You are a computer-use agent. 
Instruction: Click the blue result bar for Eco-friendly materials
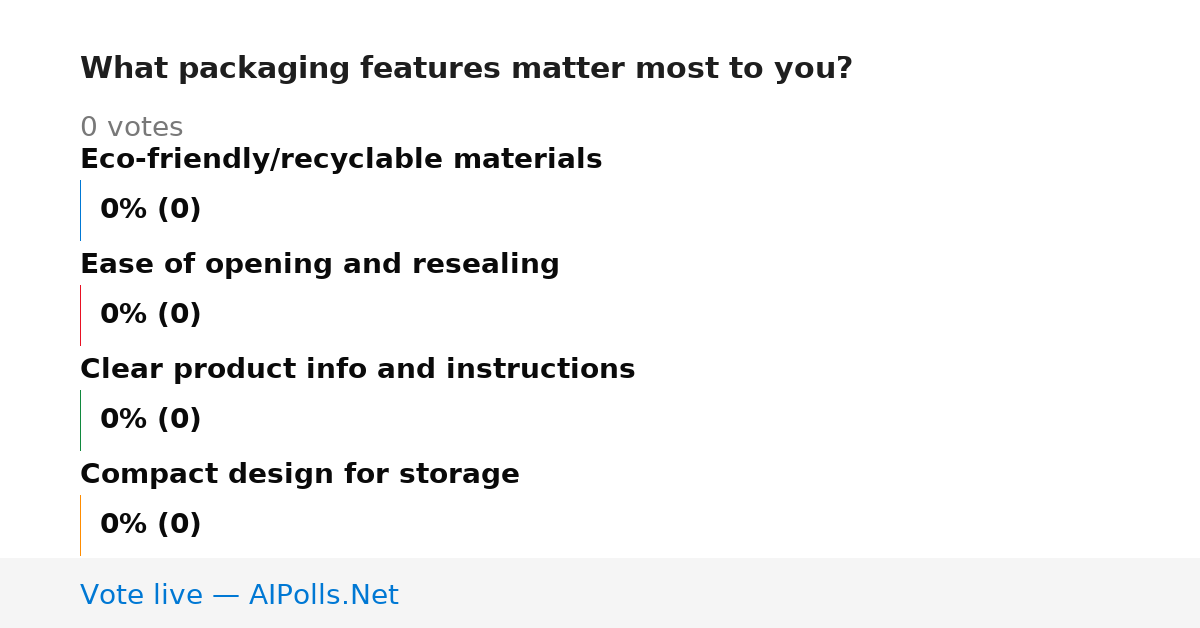80,210
